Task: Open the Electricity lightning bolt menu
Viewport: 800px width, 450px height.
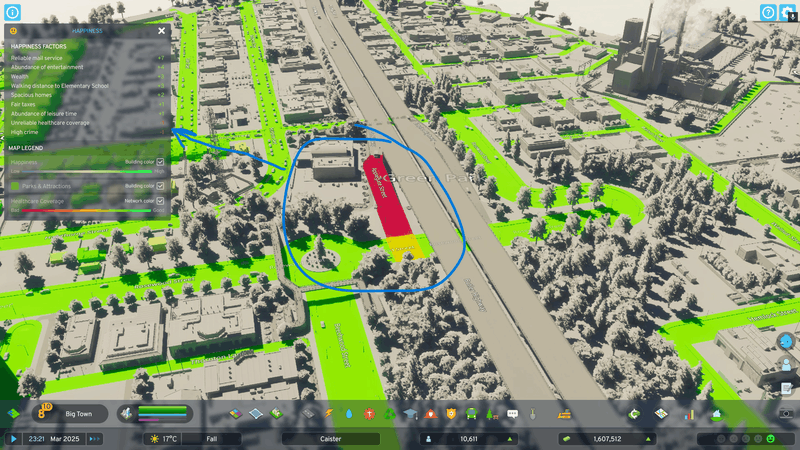Action: 329,414
